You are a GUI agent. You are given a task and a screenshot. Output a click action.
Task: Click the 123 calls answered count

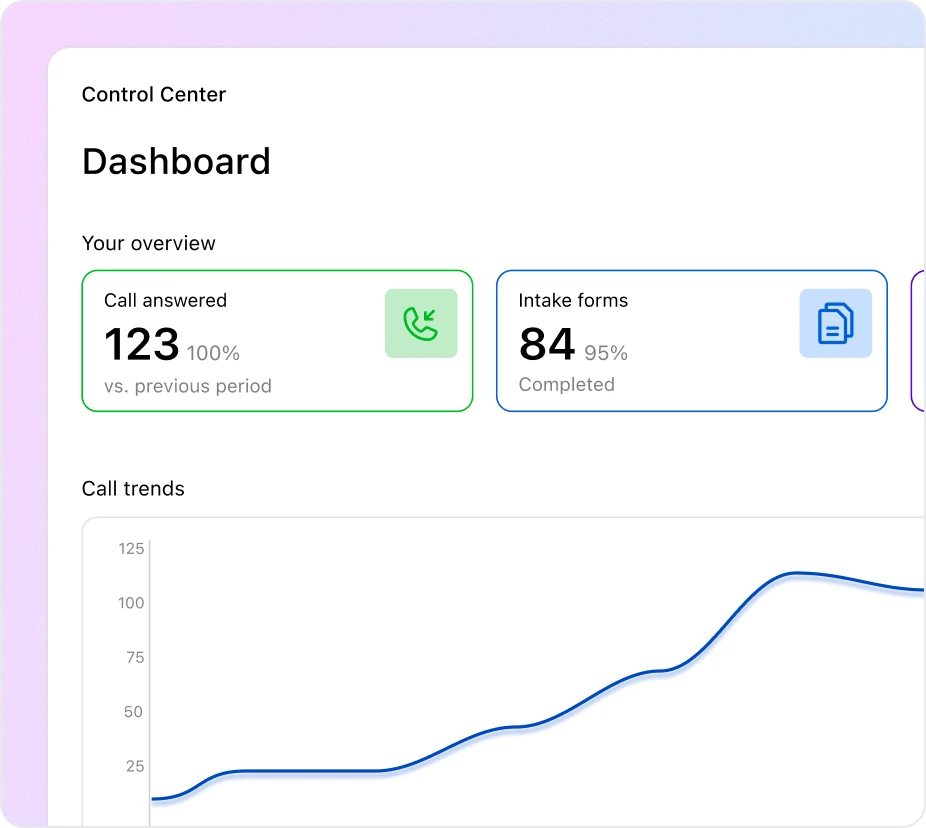coord(141,346)
